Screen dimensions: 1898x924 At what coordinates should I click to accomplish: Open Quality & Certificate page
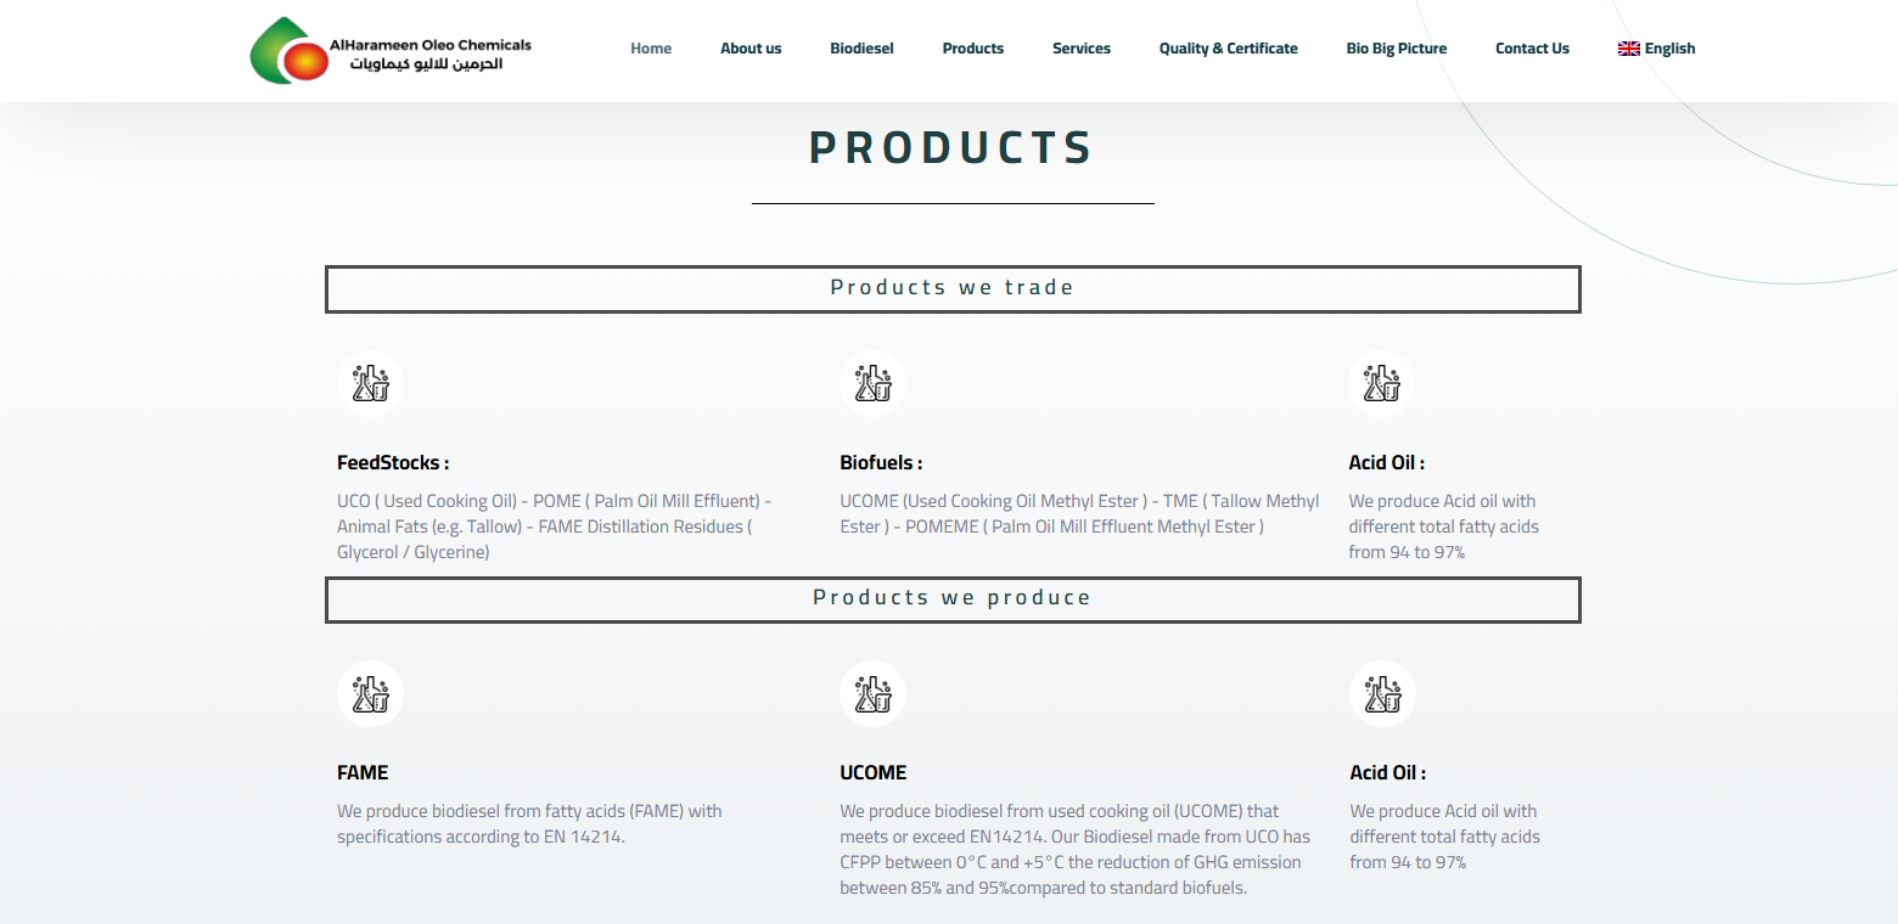coord(1228,49)
